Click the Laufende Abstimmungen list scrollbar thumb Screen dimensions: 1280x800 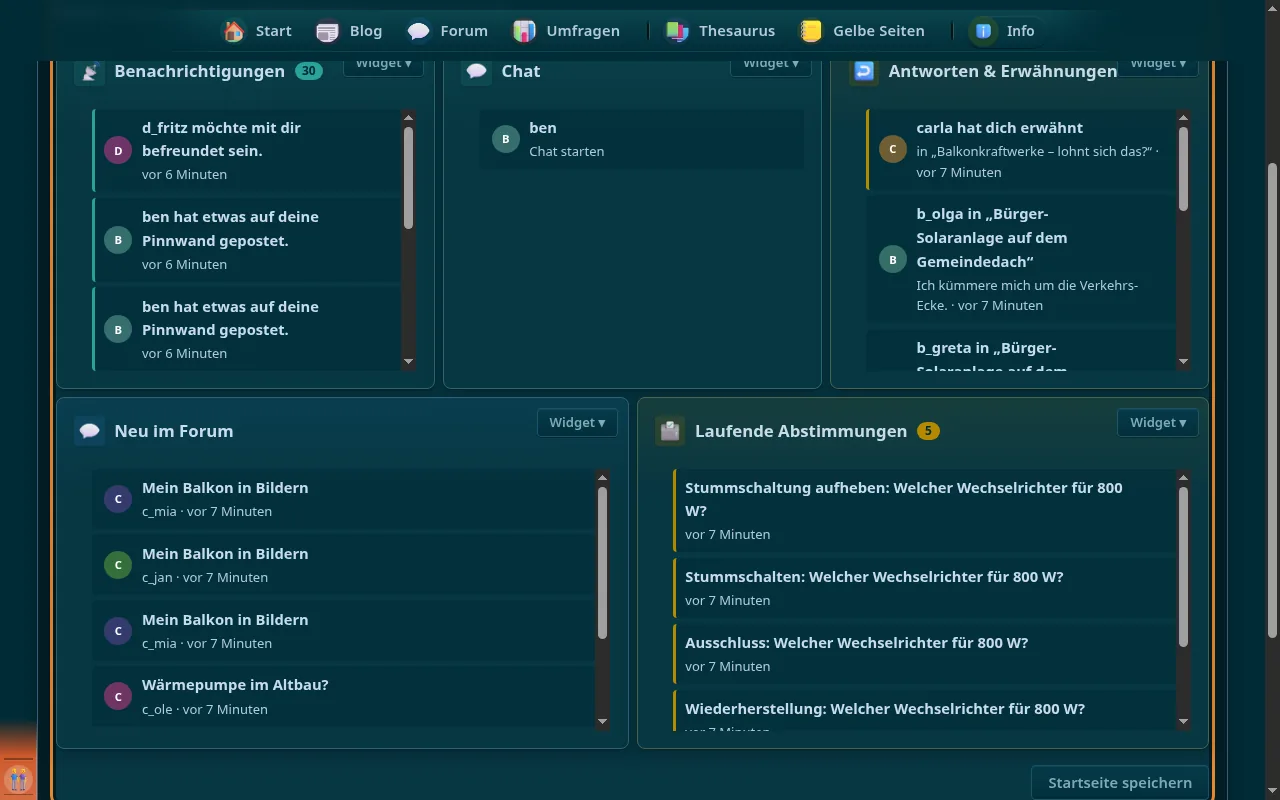(x=1183, y=566)
